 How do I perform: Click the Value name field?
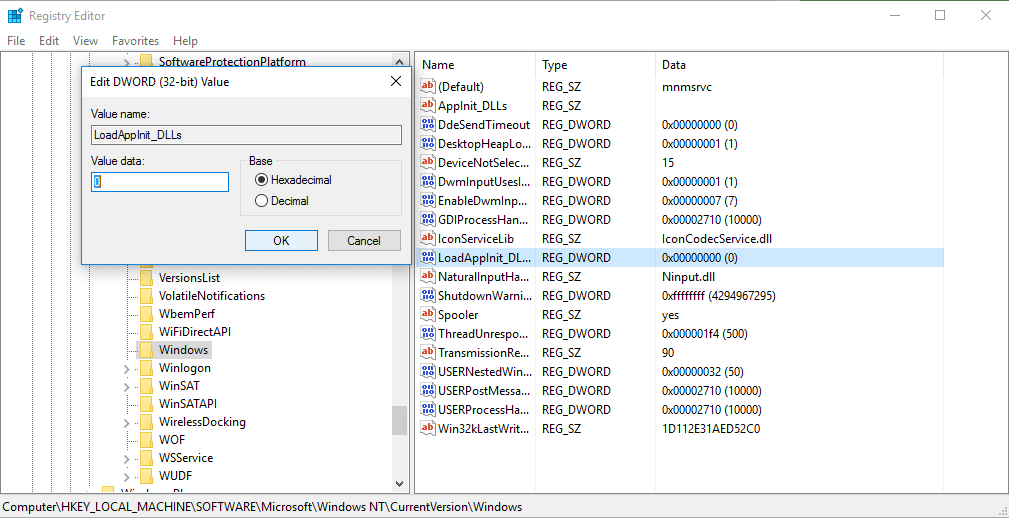click(246, 135)
